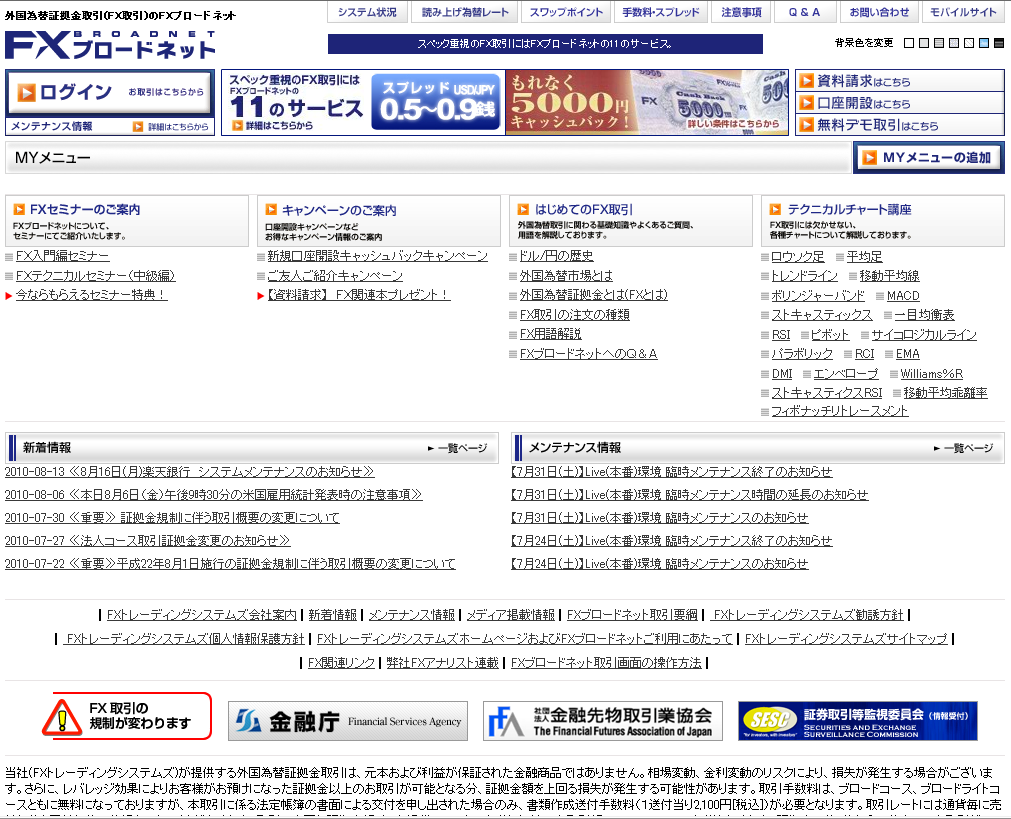This screenshot has height=819, width=1011.
Task: Open the Williams%R link
Action: click(932, 374)
